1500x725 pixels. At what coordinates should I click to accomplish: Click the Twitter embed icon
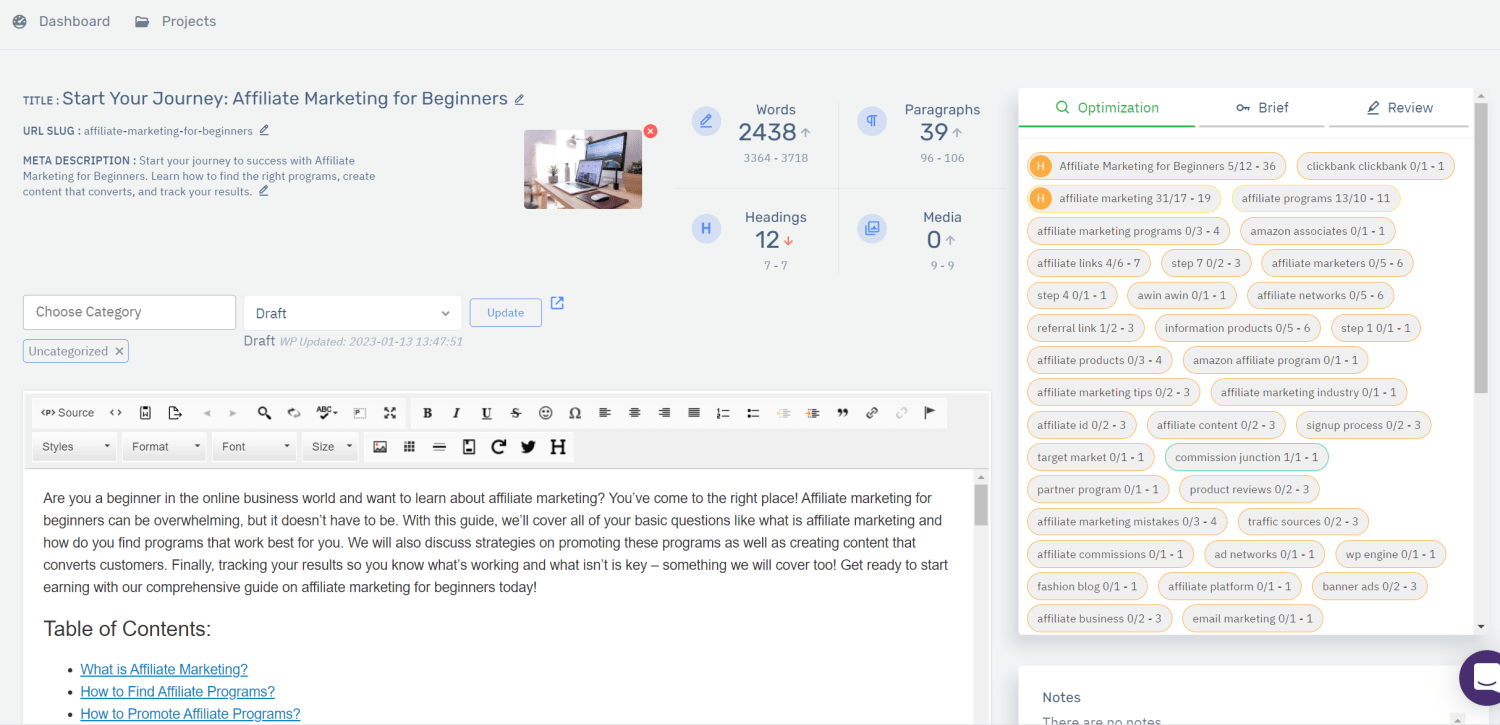[x=528, y=447]
